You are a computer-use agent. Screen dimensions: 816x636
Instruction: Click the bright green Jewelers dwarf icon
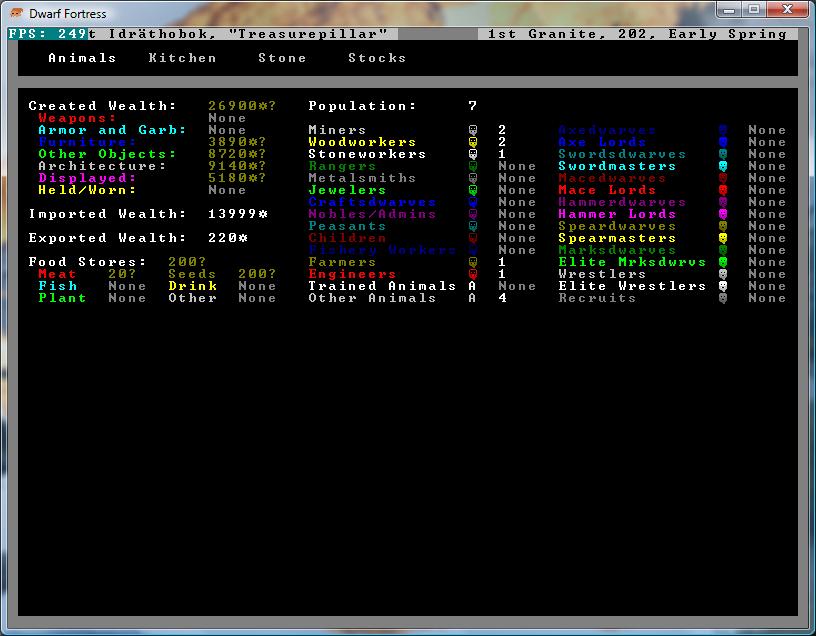click(473, 190)
